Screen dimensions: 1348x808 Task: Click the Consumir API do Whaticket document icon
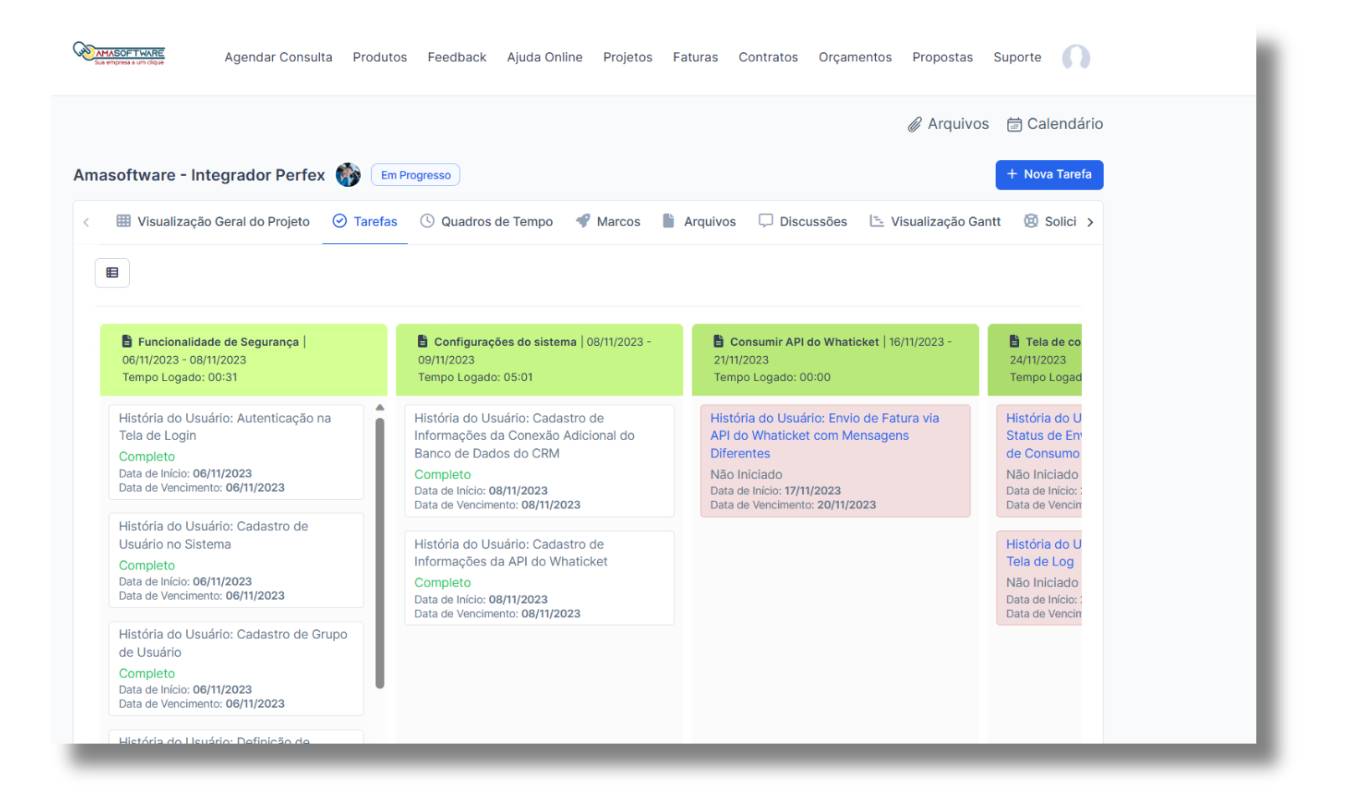coord(719,341)
